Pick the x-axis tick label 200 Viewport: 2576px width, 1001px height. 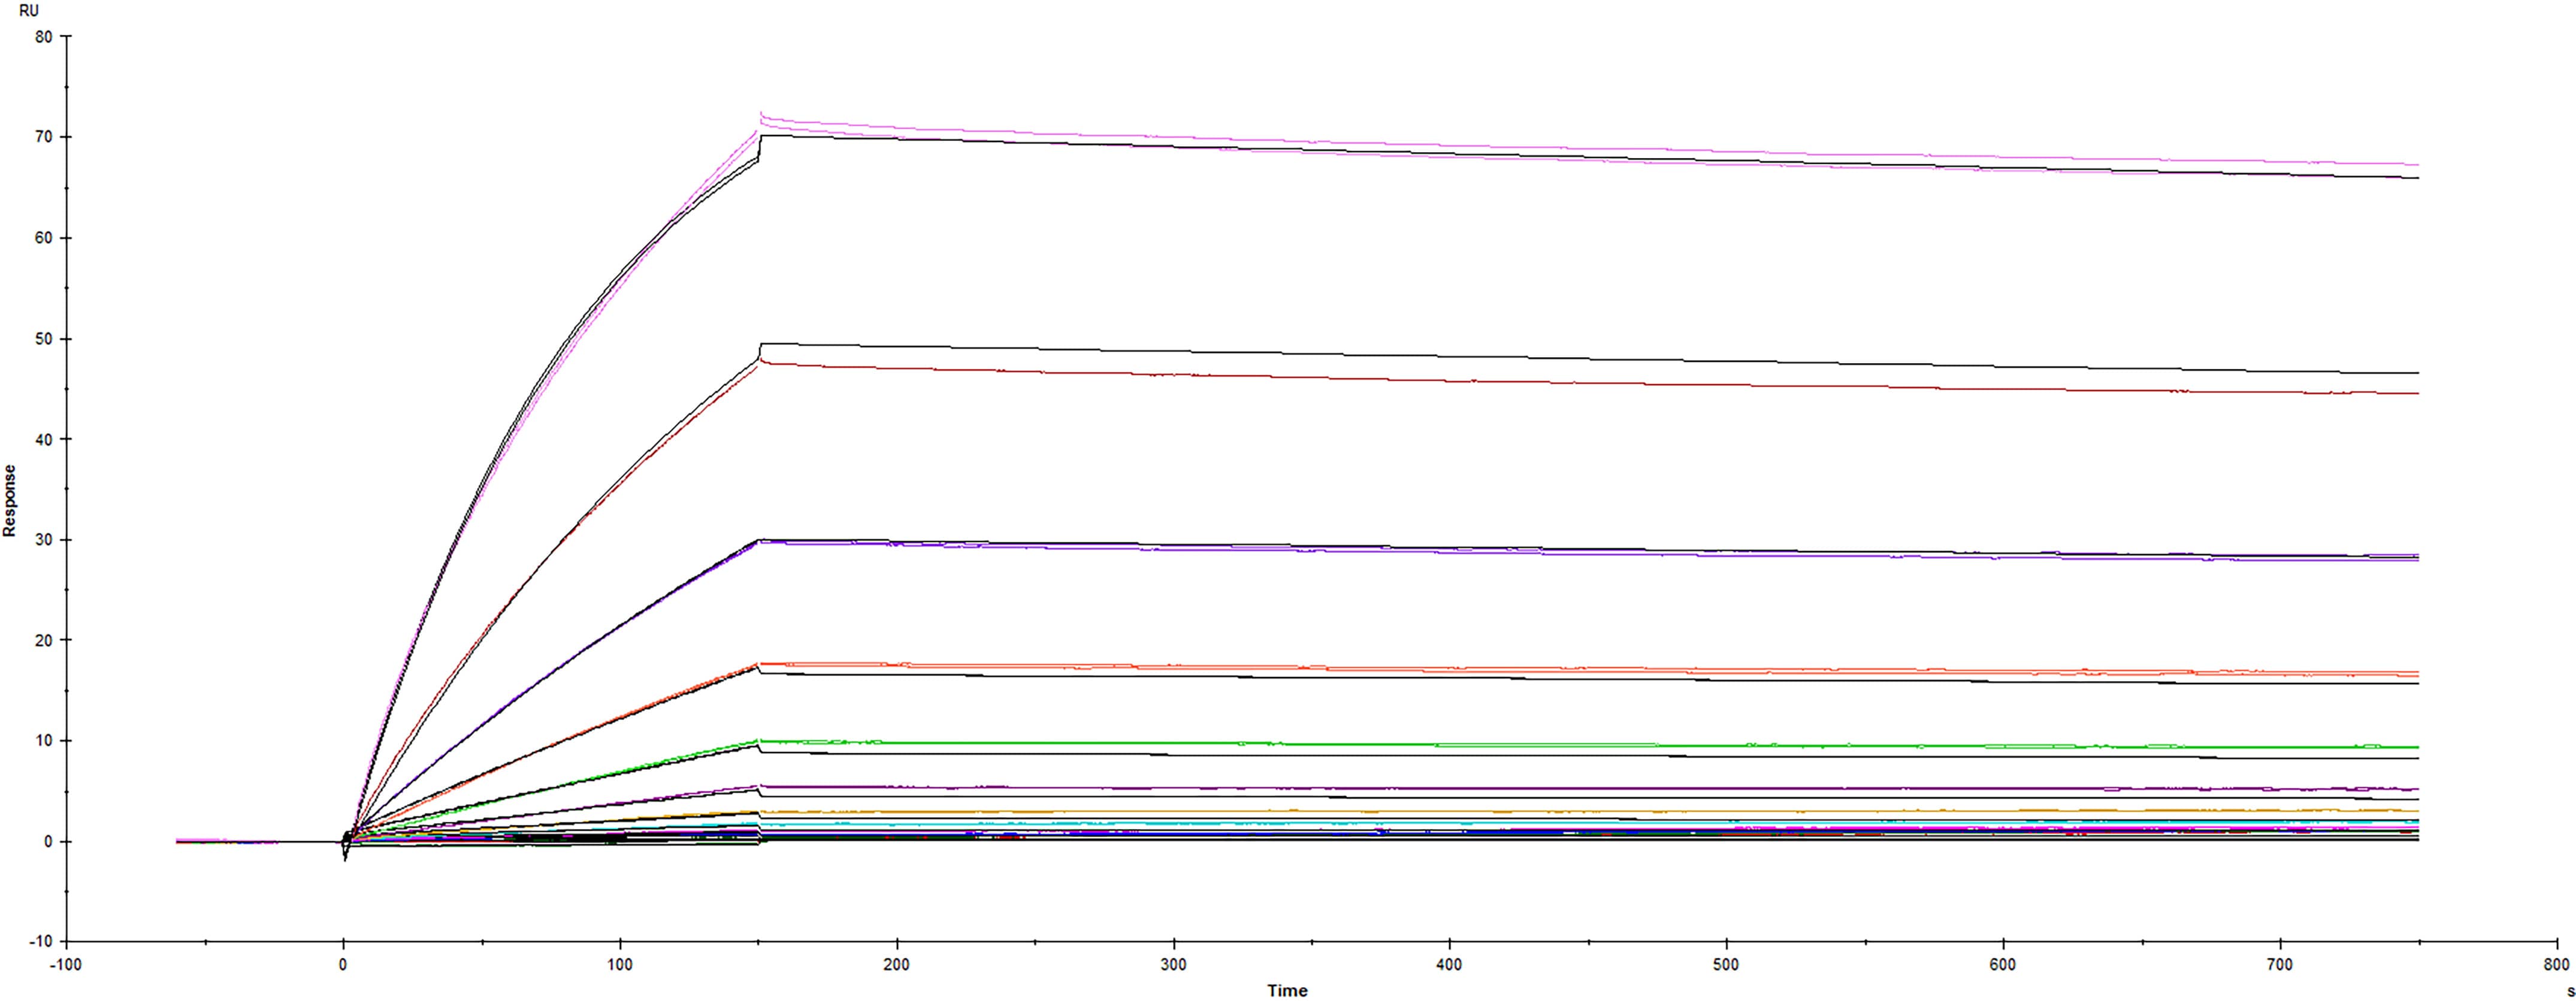[897, 965]
